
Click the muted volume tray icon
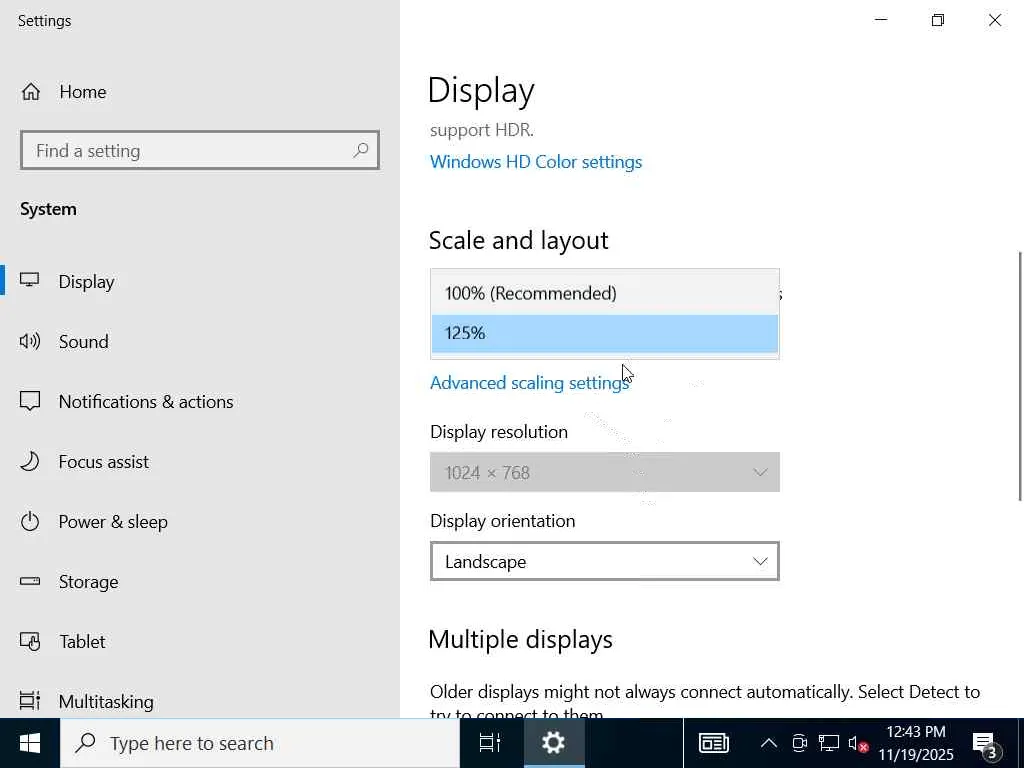pyautogui.click(x=857, y=743)
